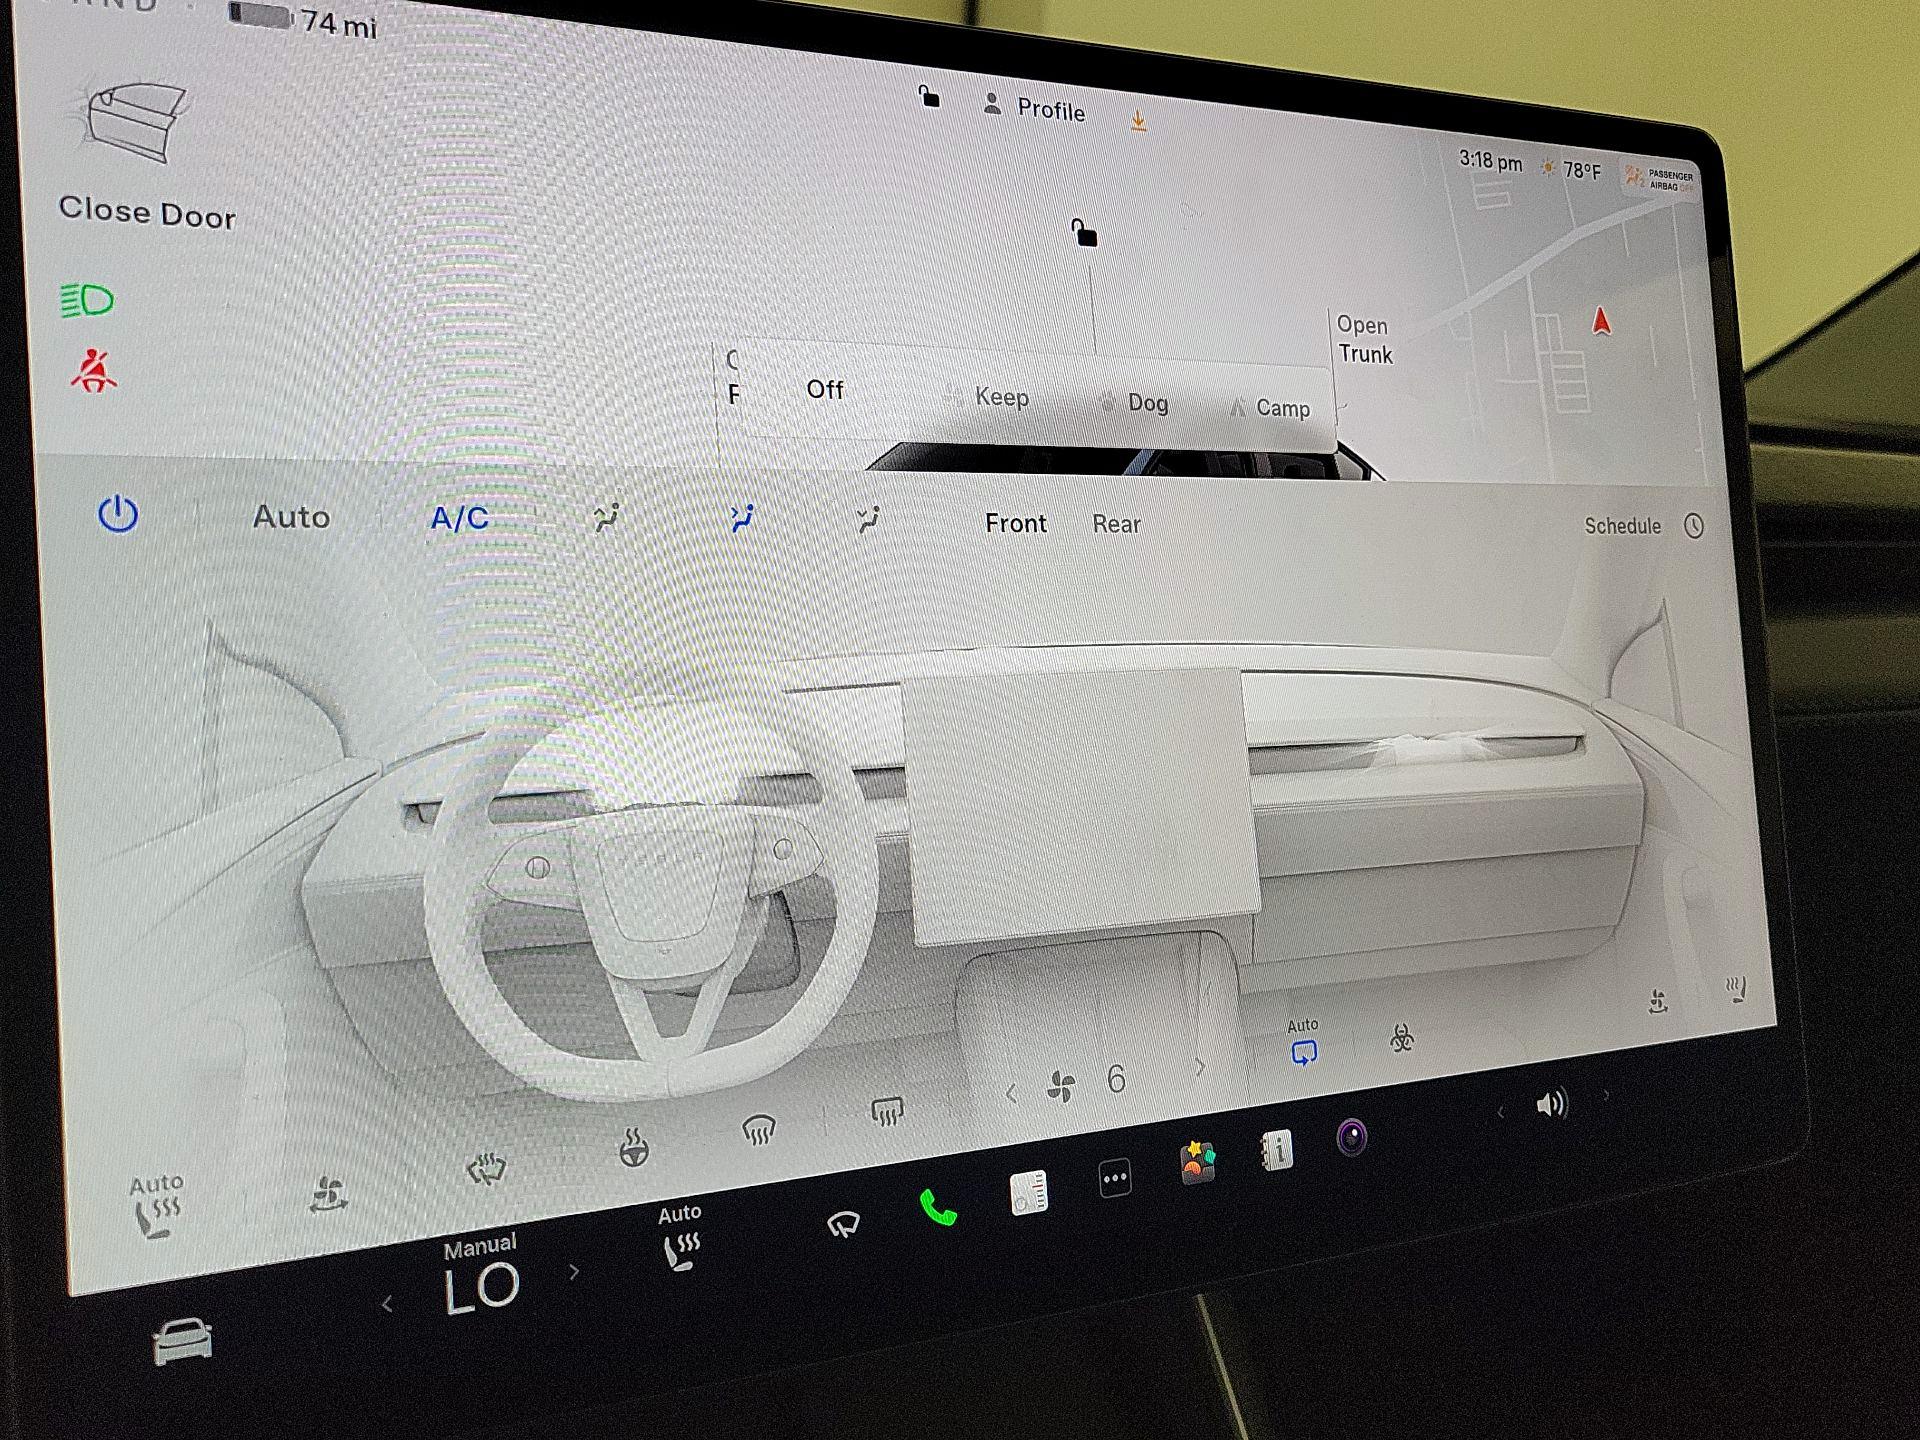
Task: Toggle windshield airflow vent
Action: point(606,518)
